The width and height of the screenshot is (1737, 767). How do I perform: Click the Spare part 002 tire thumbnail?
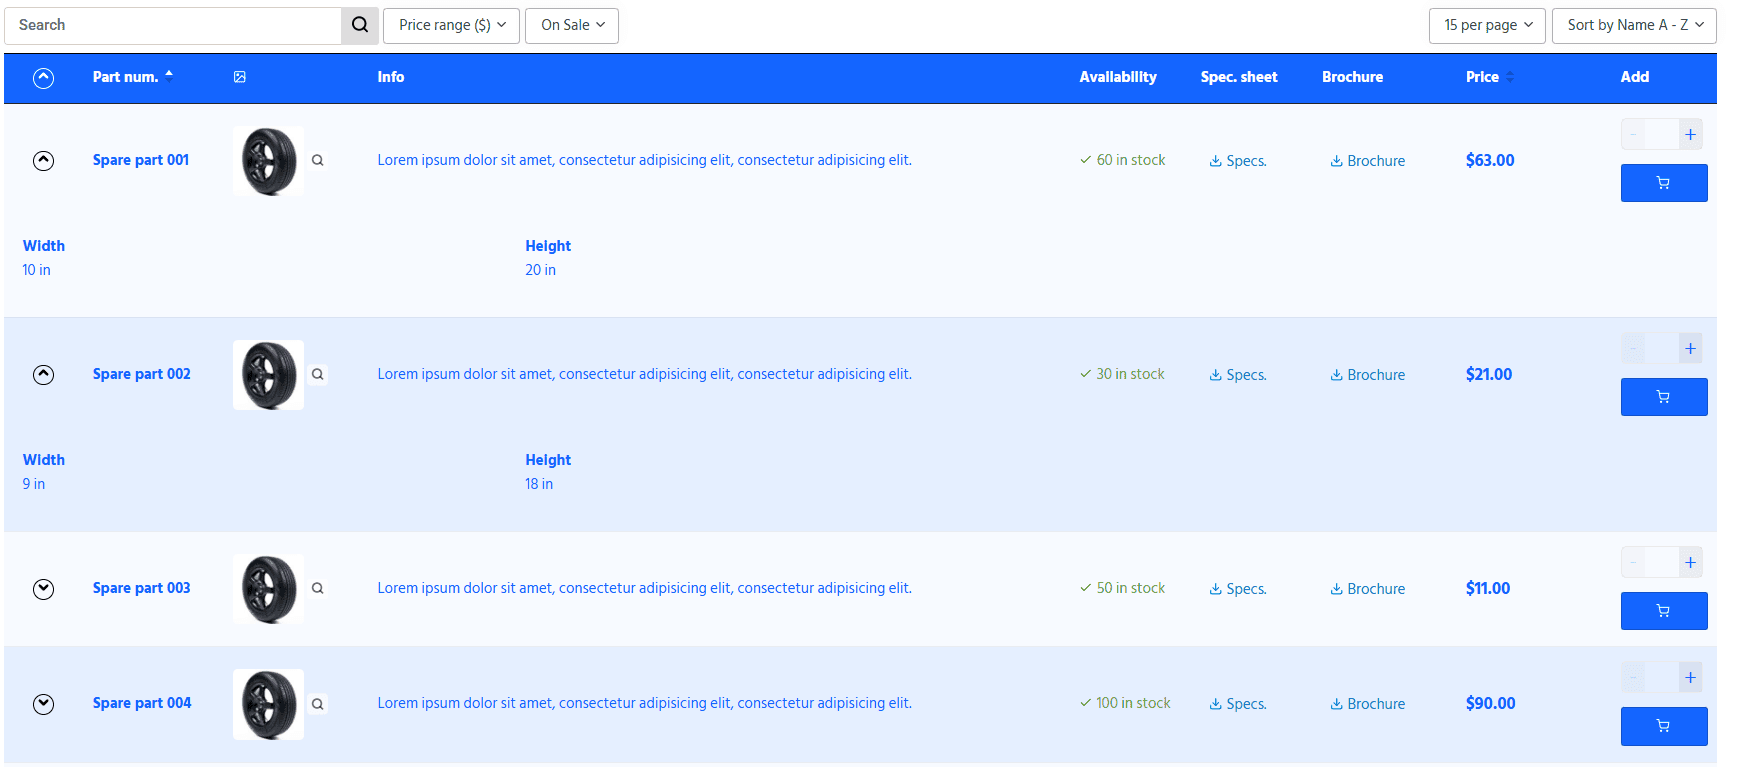(x=268, y=375)
